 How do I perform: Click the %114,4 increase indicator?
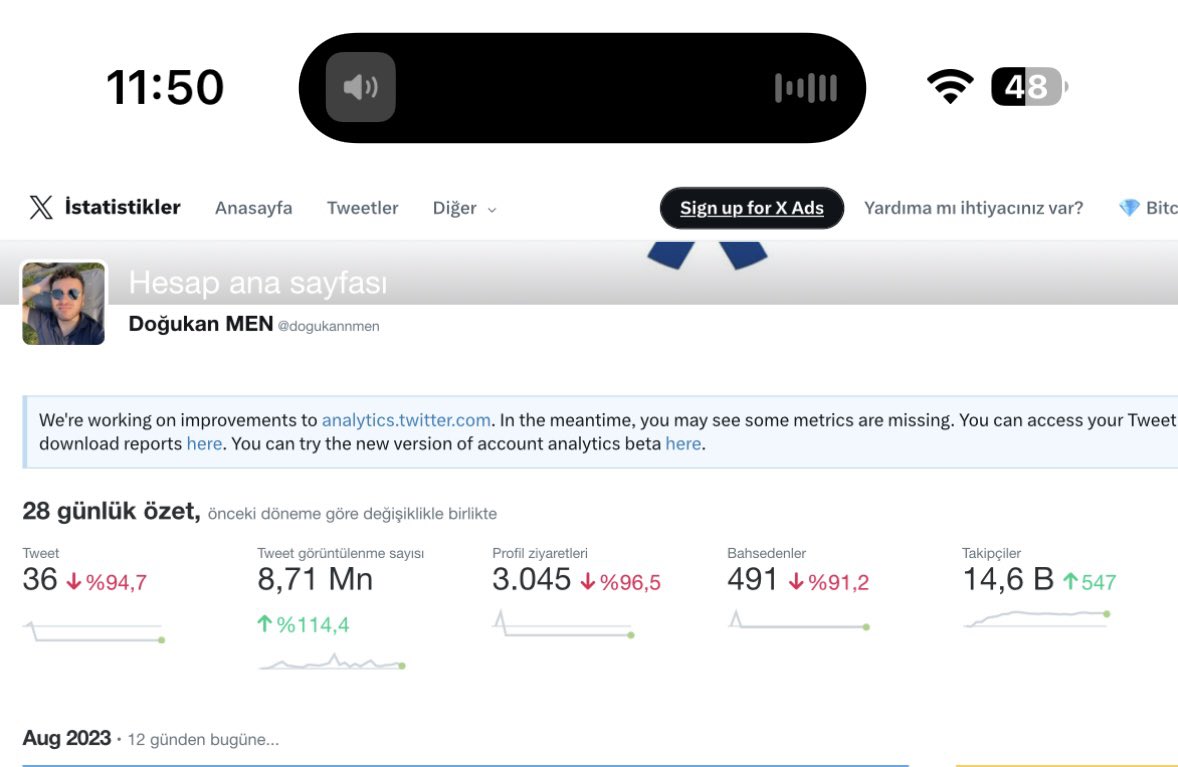[304, 625]
